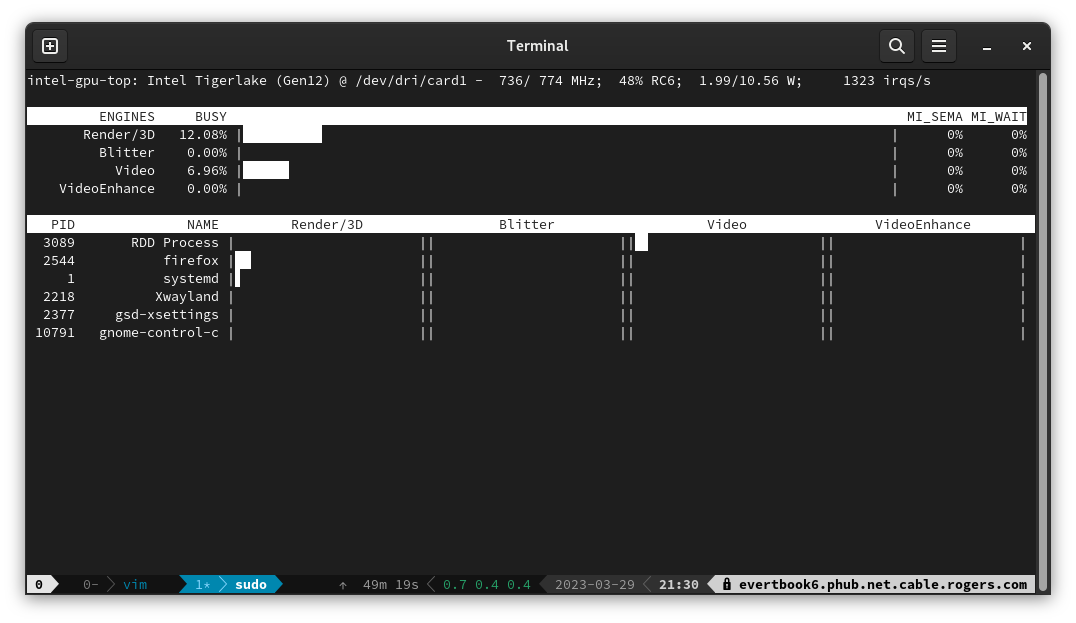Click the 1323 irqs/s reading
Viewport: 1076px width, 623px height.
point(887,80)
